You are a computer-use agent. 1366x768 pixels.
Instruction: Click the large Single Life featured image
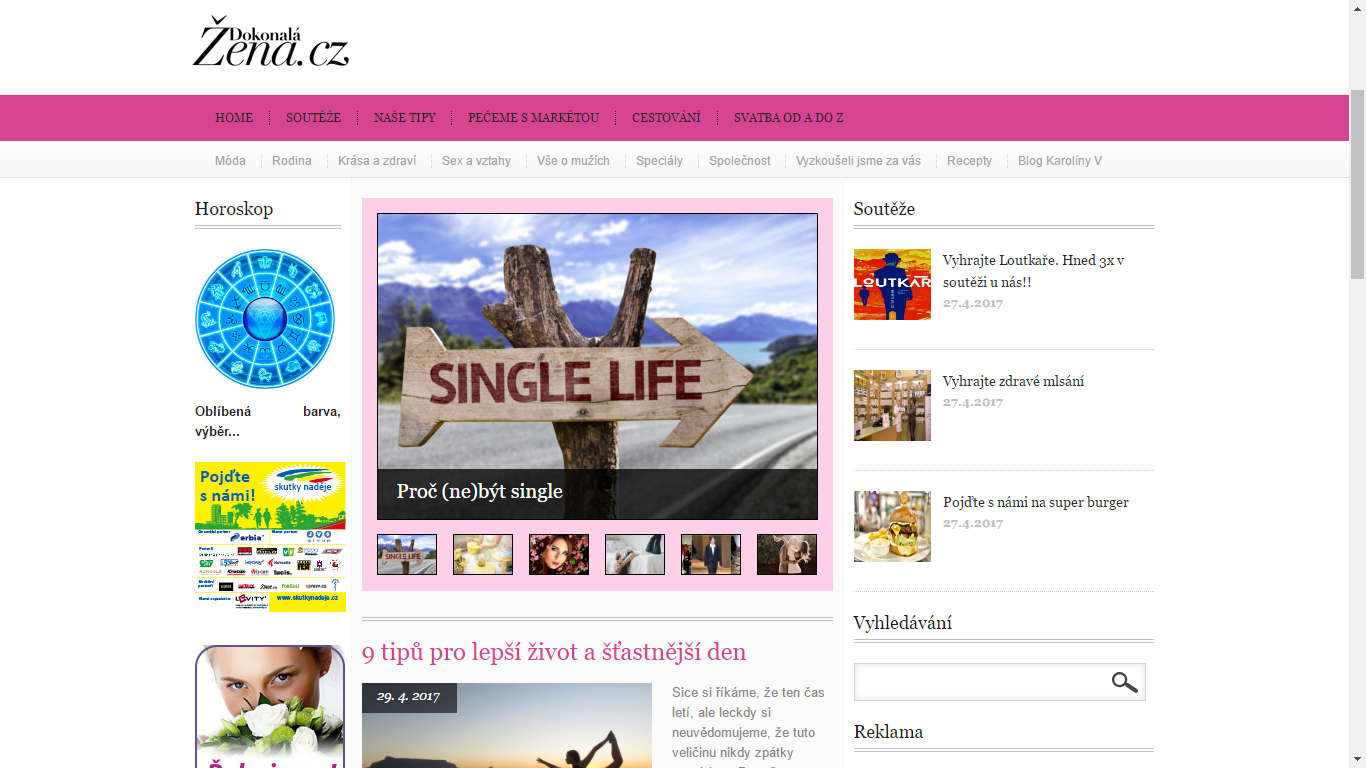click(597, 340)
